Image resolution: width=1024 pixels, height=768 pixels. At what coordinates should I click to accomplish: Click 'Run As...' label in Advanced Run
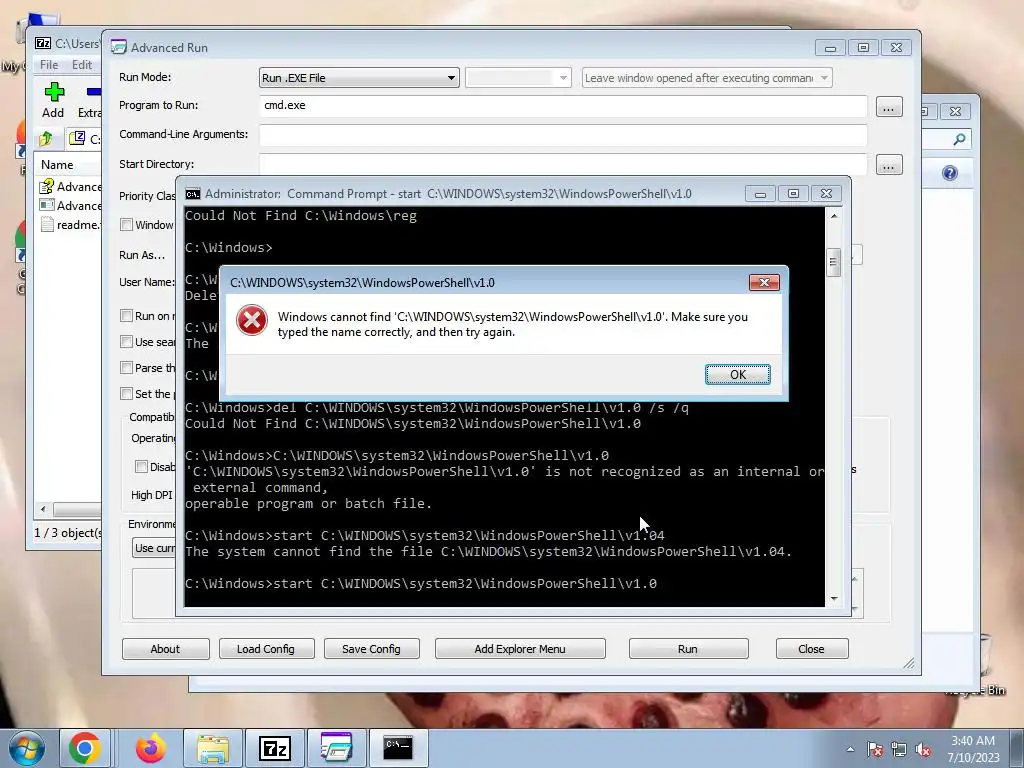tap(142, 255)
